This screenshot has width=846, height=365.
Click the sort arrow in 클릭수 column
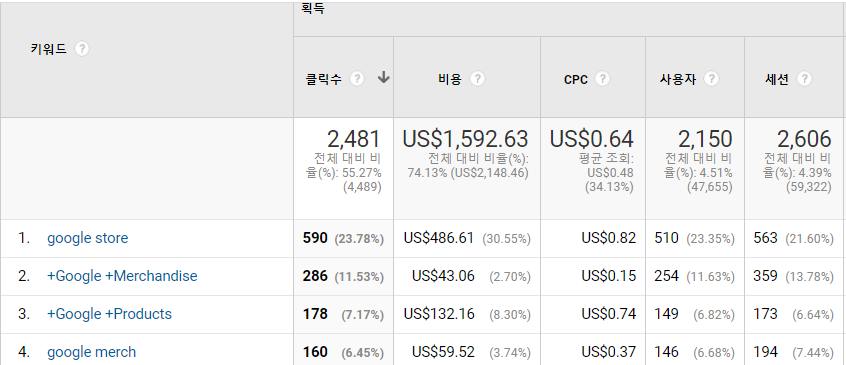pos(383,78)
